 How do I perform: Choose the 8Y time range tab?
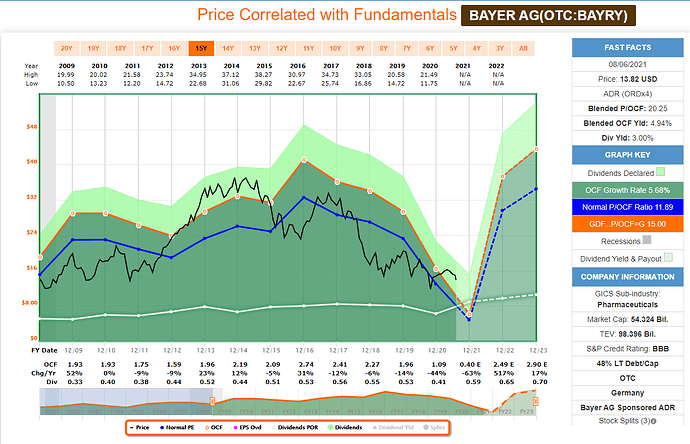384,48
